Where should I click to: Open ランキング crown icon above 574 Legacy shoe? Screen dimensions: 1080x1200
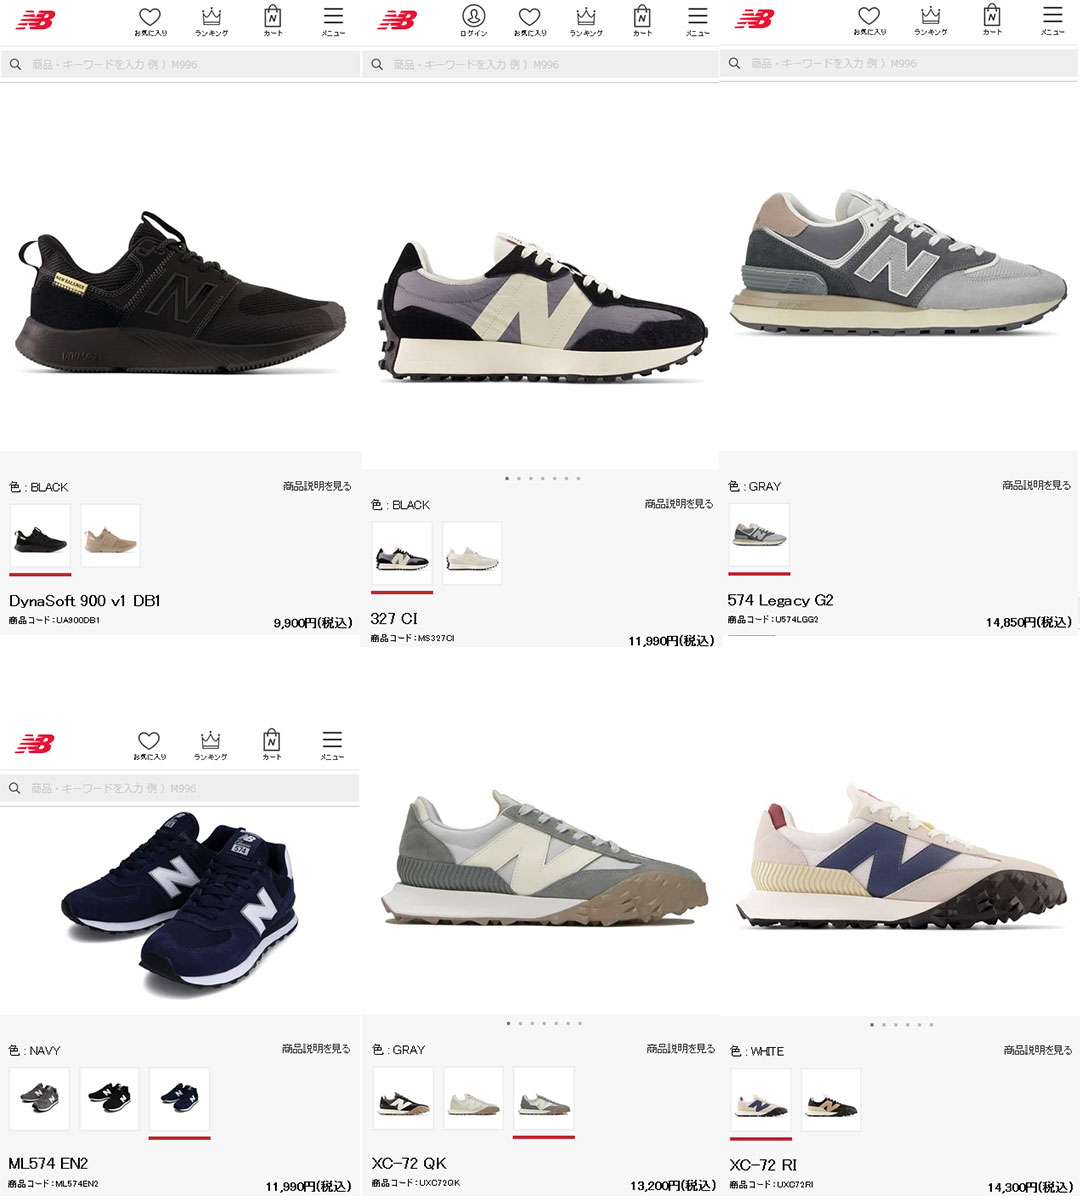point(931,20)
